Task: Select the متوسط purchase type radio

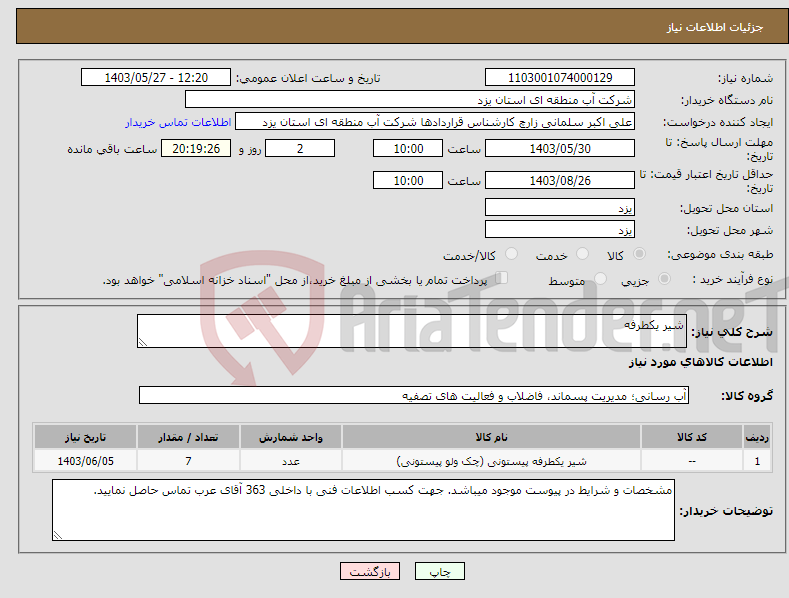Action: tap(600, 278)
